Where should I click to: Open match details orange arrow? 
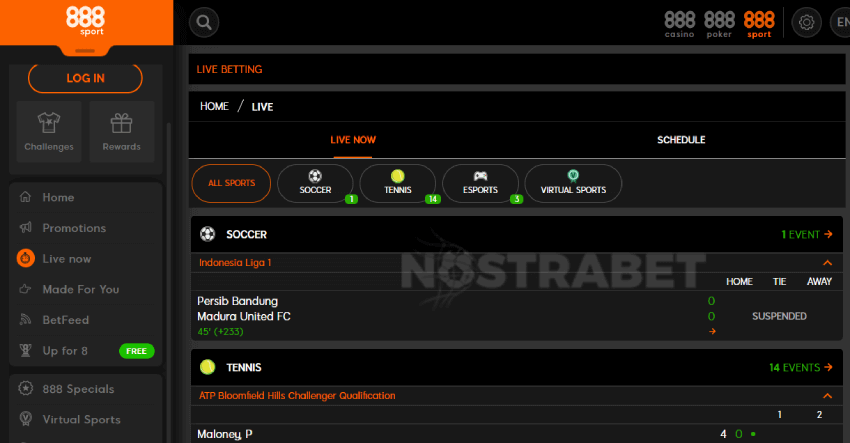point(712,331)
